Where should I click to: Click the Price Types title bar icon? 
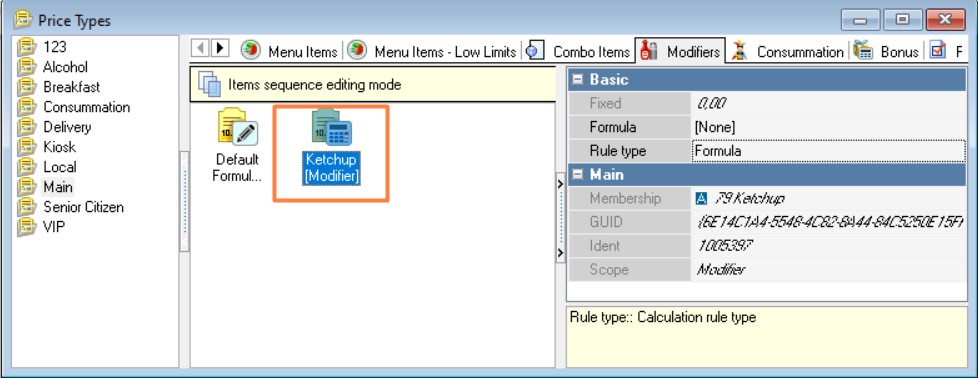pyautogui.click(x=23, y=20)
